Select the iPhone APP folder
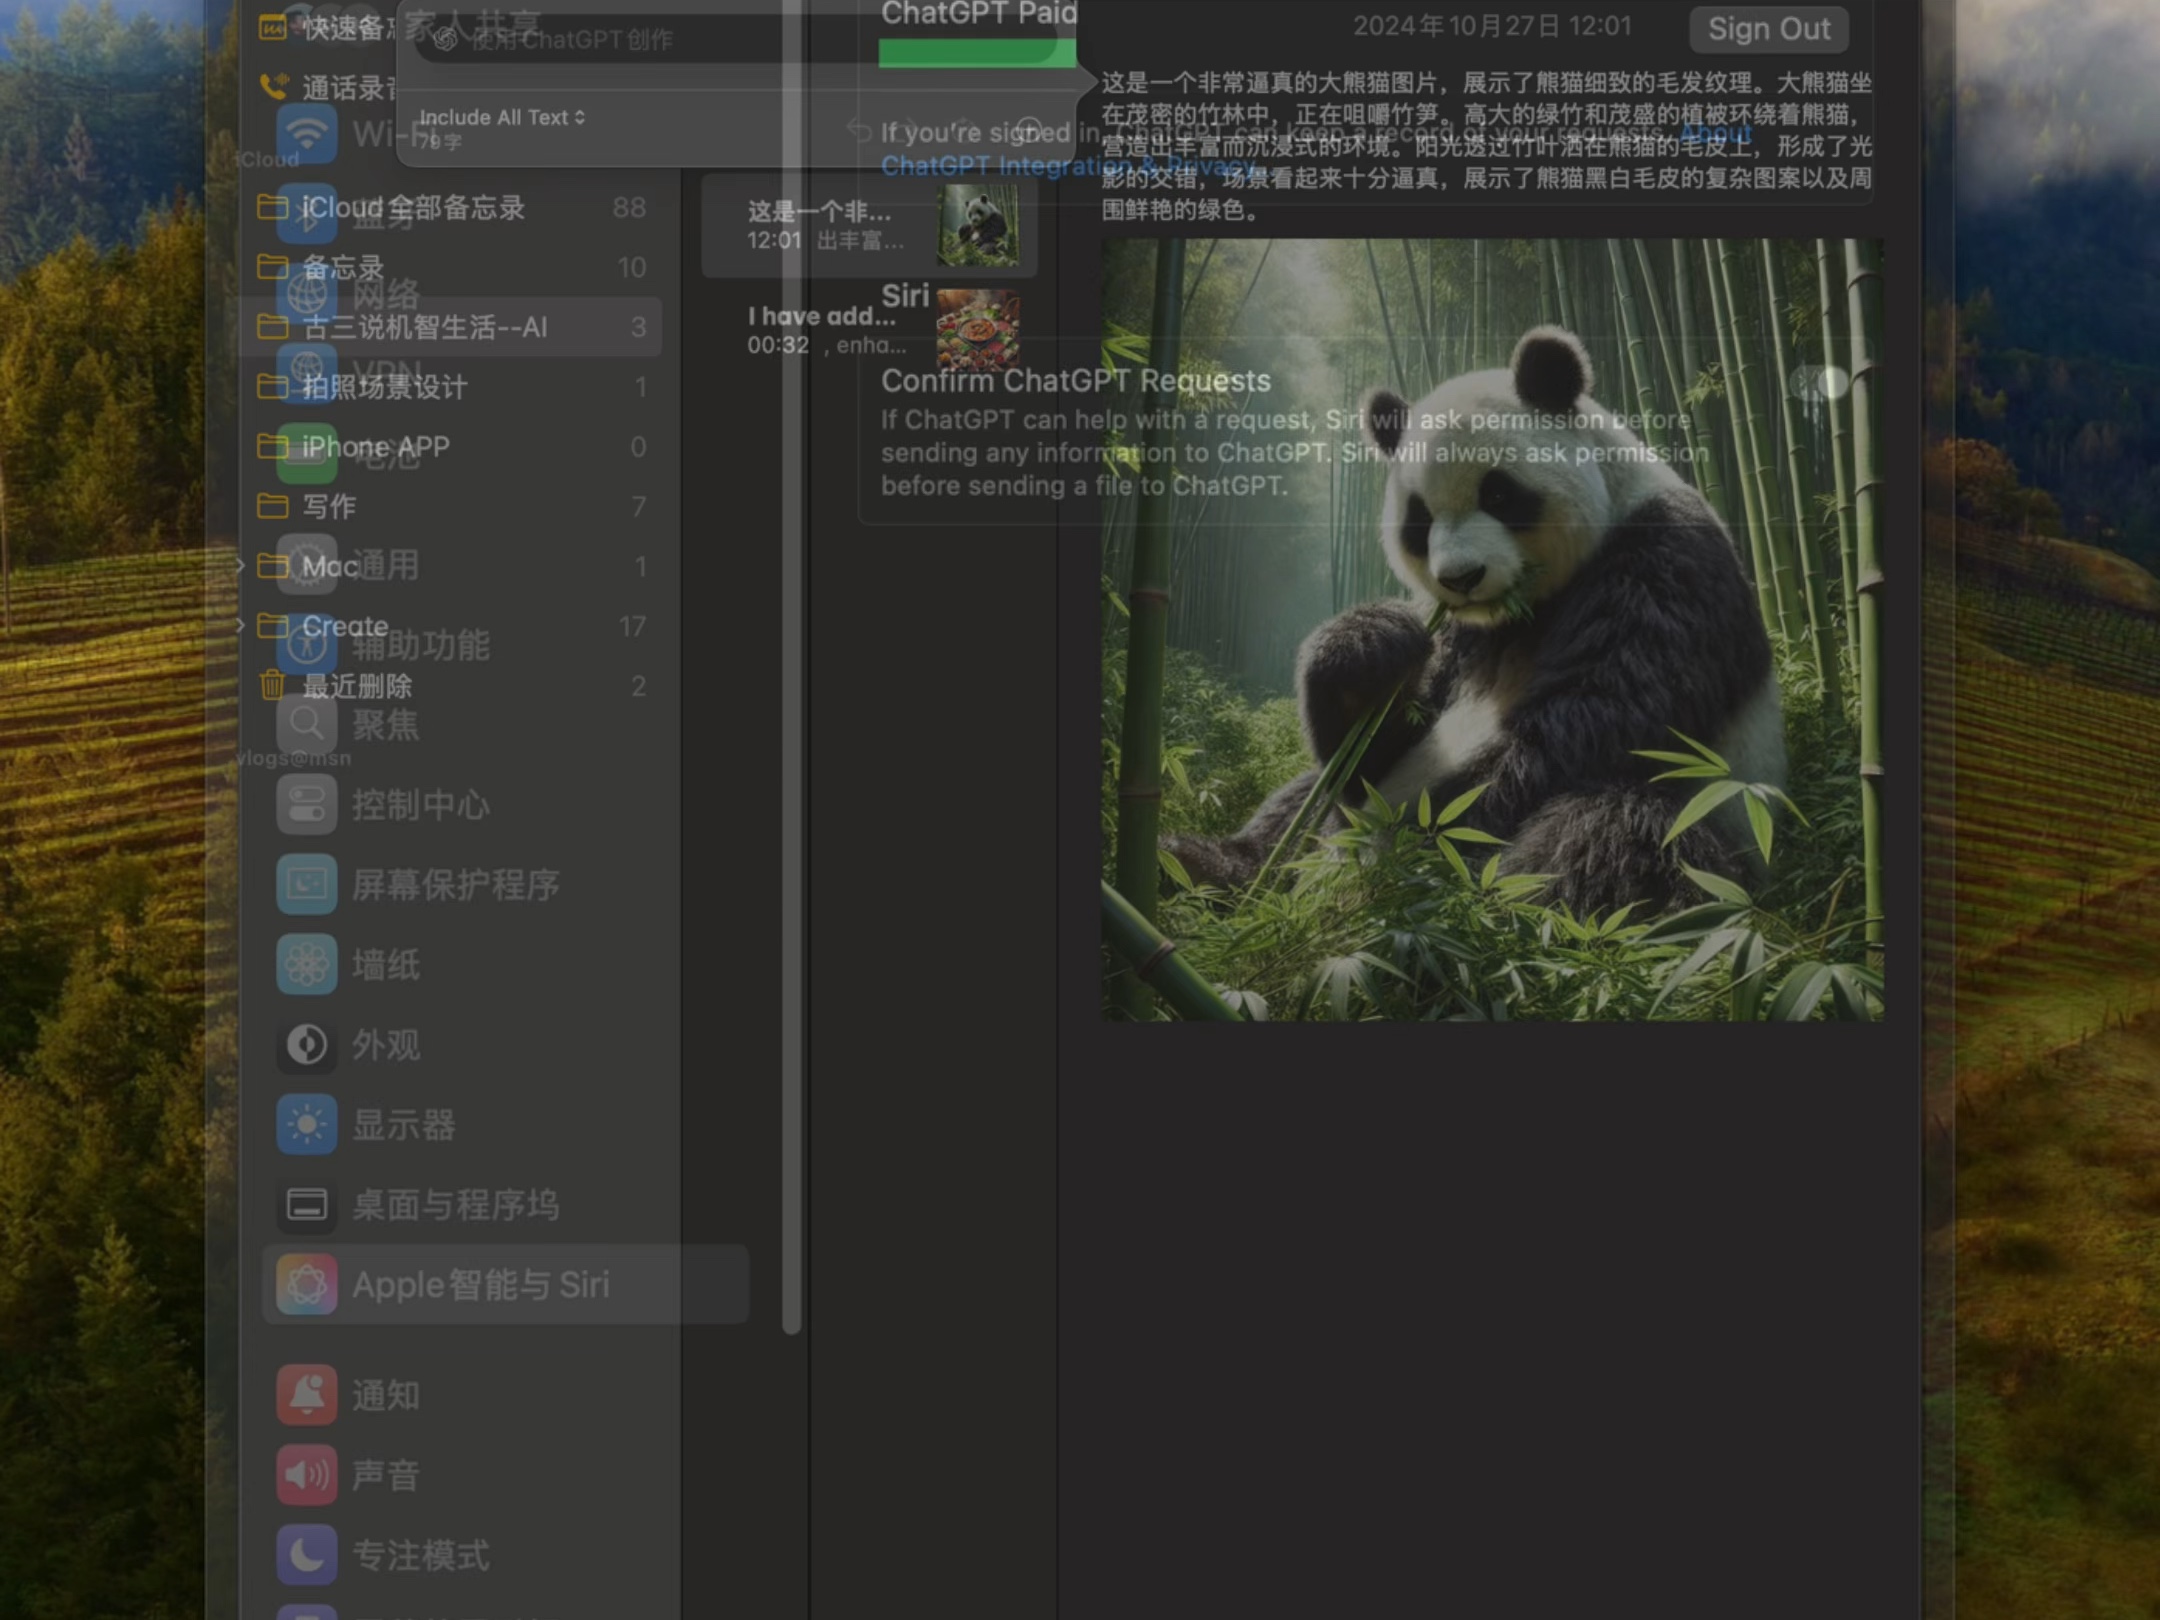Image resolution: width=2160 pixels, height=1620 pixels. [452, 447]
